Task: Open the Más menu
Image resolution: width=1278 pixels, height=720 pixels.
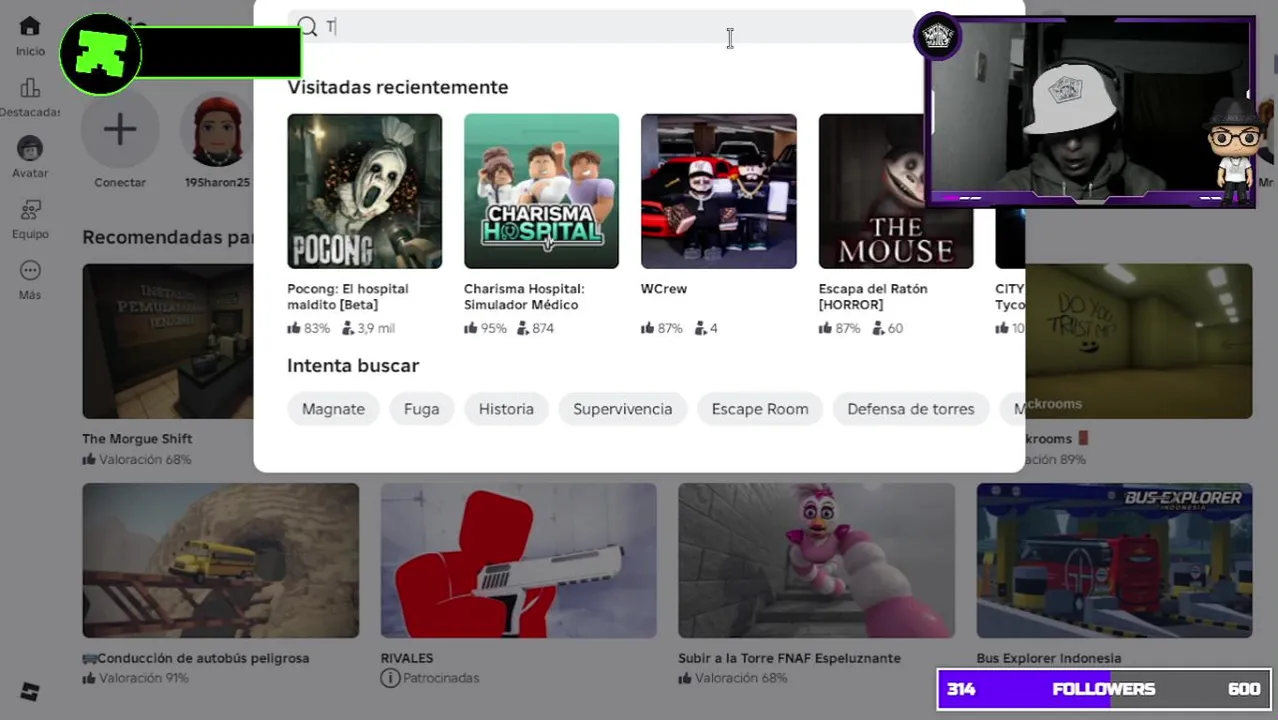Action: 30,280
